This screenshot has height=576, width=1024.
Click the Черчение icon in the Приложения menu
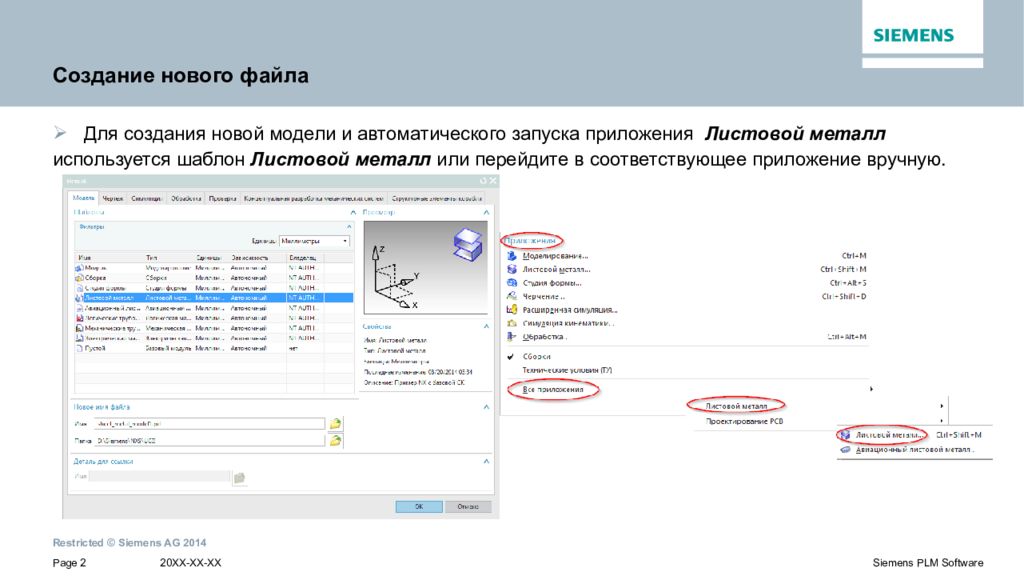pyautogui.click(x=512, y=296)
